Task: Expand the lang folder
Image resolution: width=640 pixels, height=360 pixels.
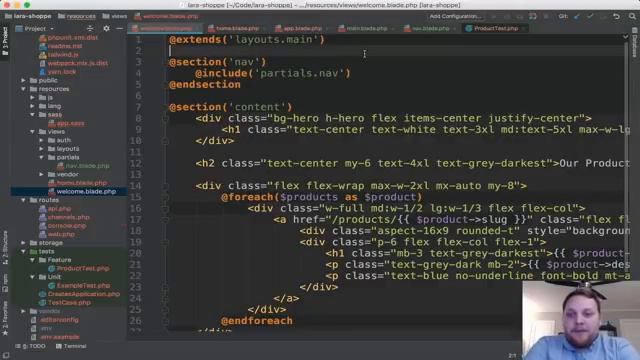Action: [x=33, y=106]
